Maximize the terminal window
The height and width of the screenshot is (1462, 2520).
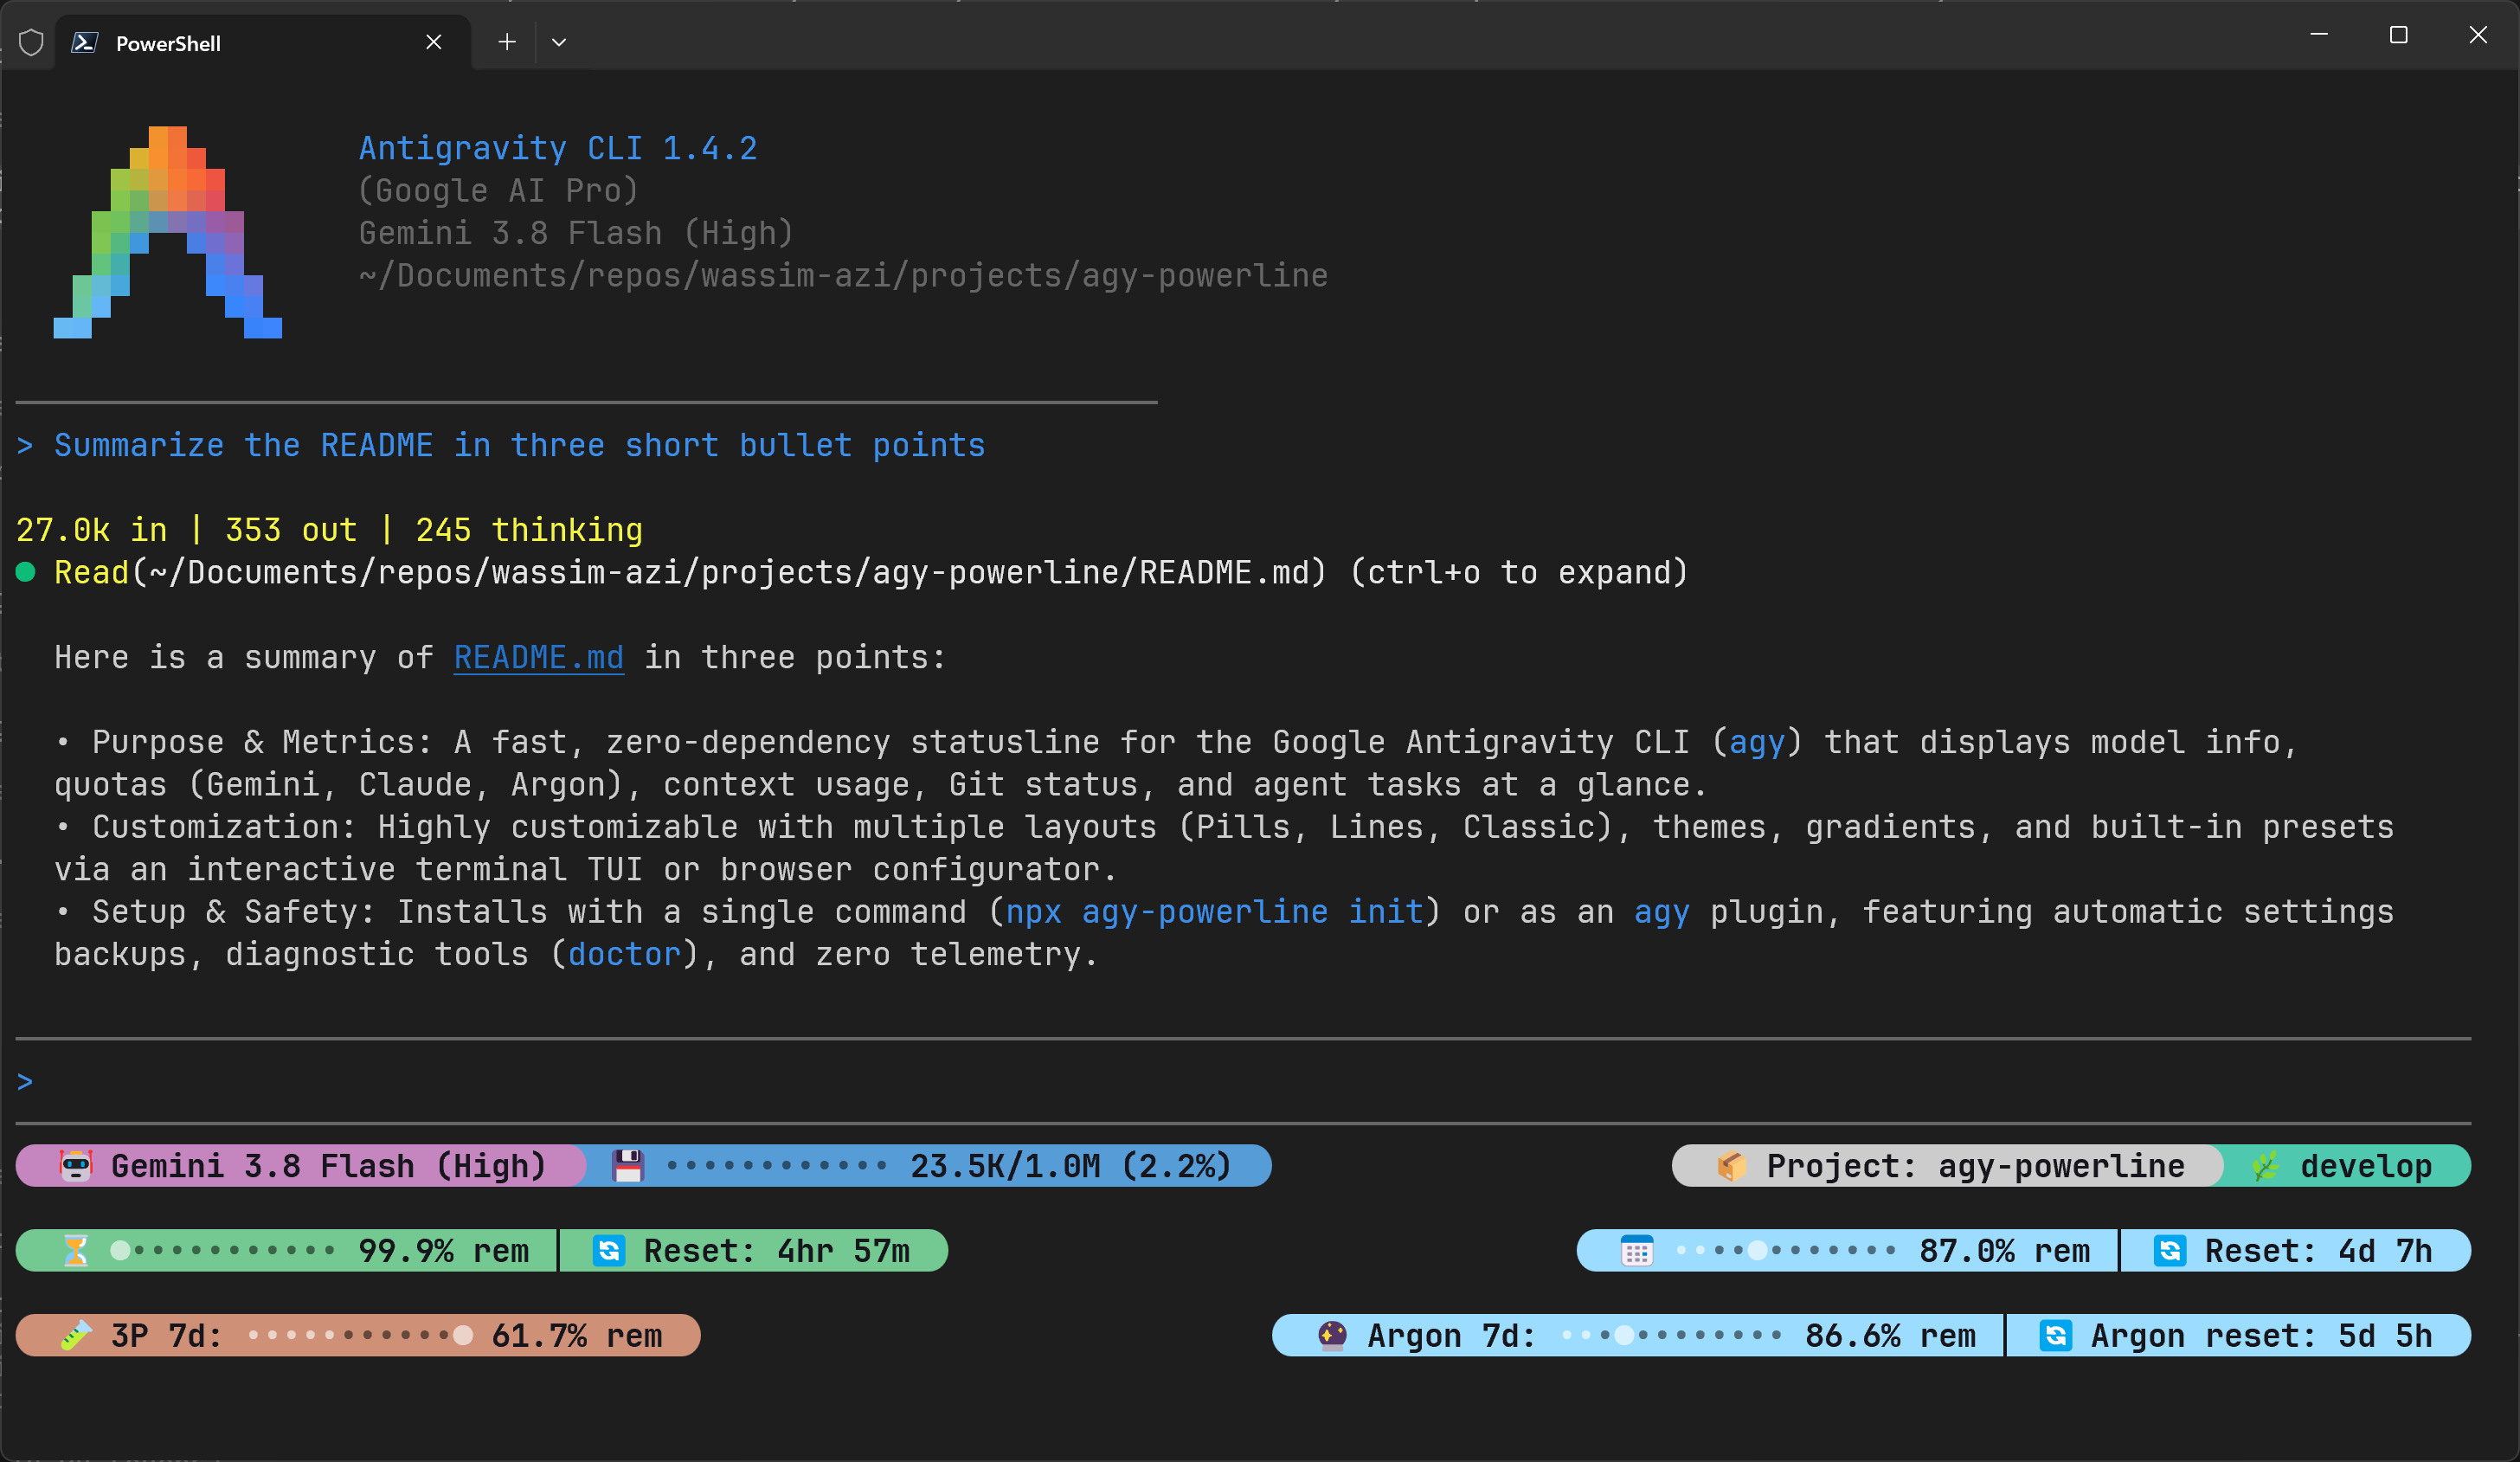click(2398, 36)
